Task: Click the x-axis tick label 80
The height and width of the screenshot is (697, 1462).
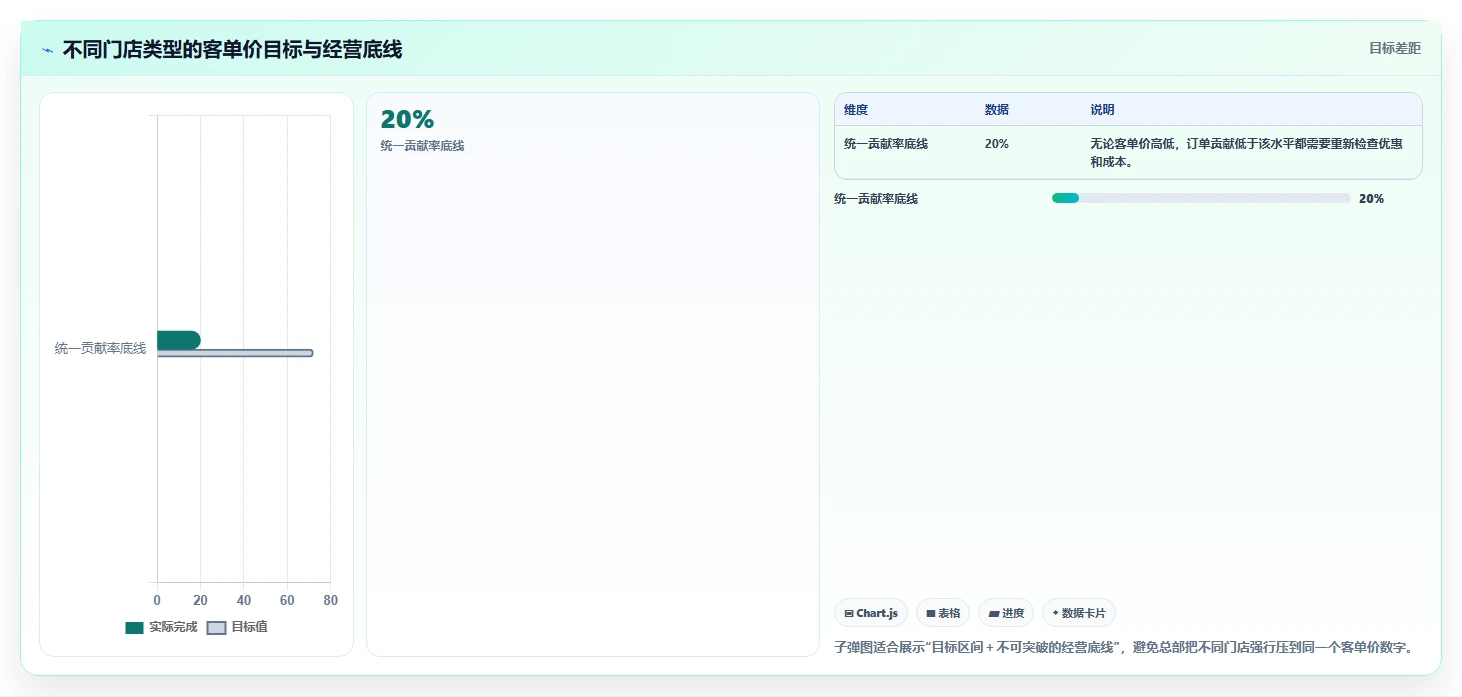Action: [x=331, y=601]
